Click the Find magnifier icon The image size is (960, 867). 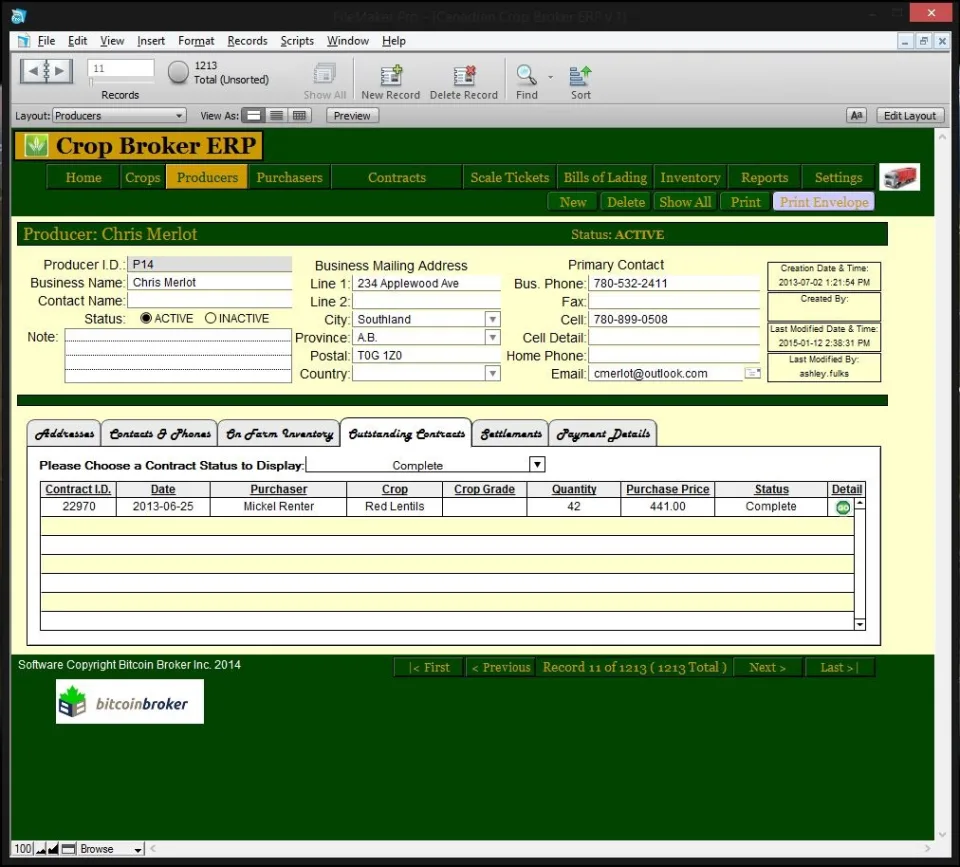(527, 75)
